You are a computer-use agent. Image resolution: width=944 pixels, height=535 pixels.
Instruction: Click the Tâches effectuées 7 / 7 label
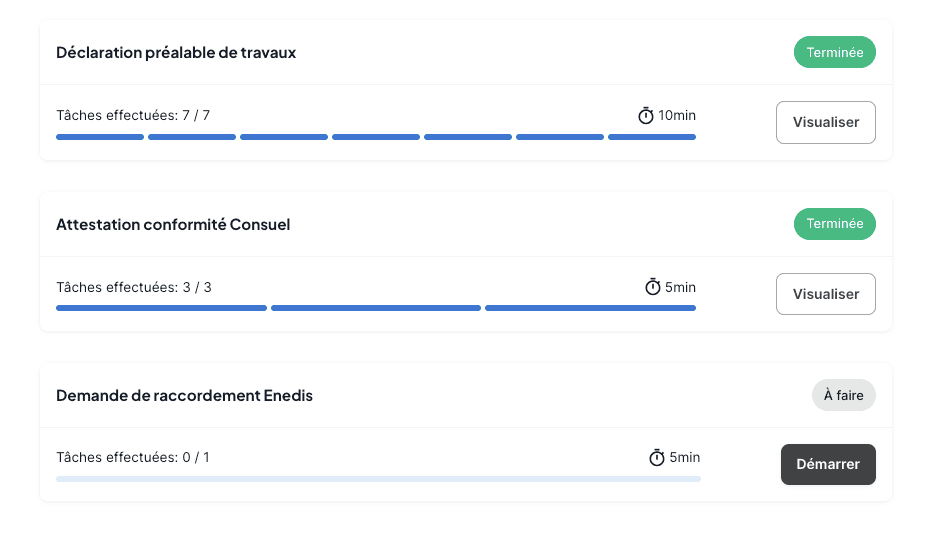coord(133,115)
